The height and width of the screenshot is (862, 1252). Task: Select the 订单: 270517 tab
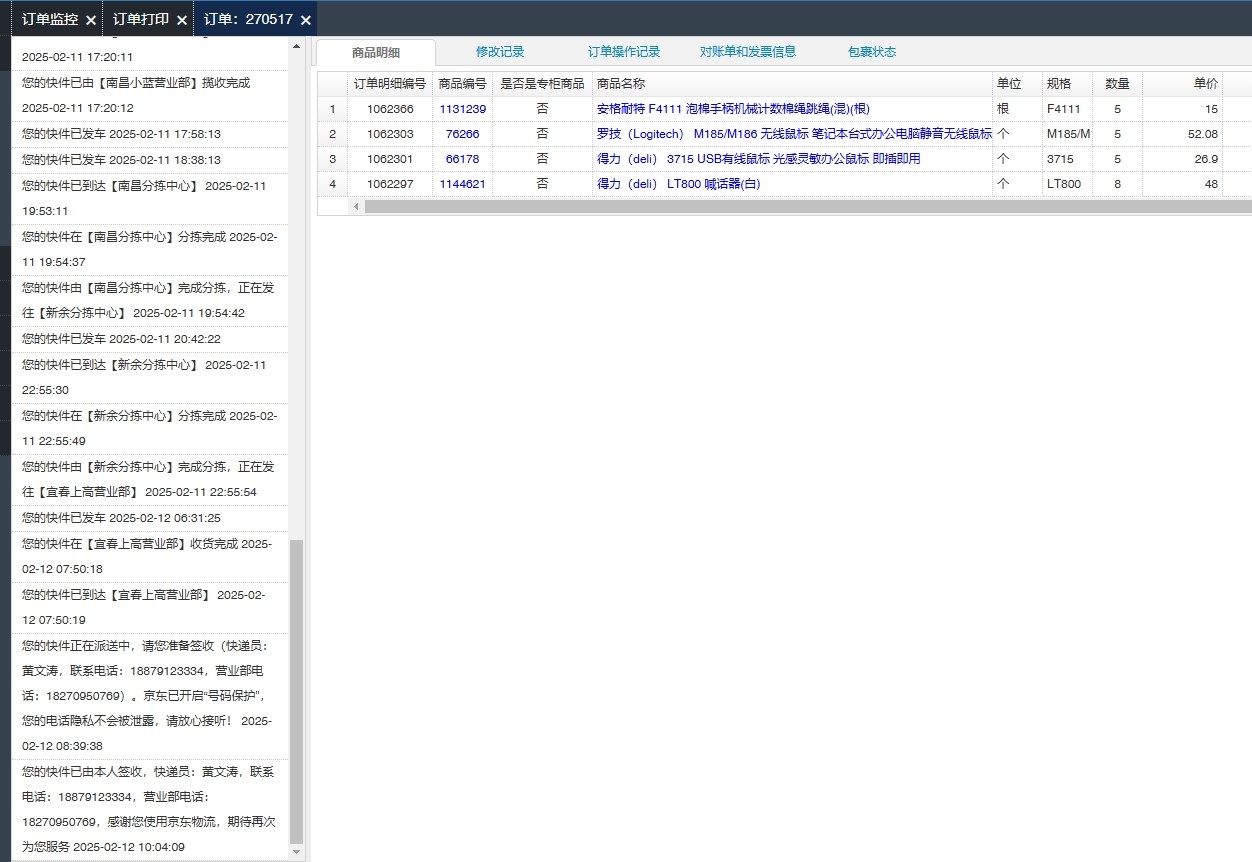click(x=249, y=19)
